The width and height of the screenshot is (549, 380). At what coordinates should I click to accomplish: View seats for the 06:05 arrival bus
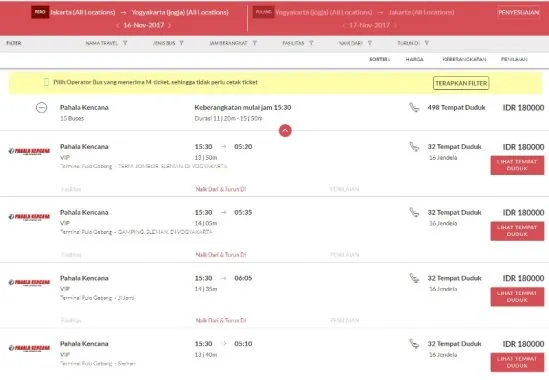(517, 297)
